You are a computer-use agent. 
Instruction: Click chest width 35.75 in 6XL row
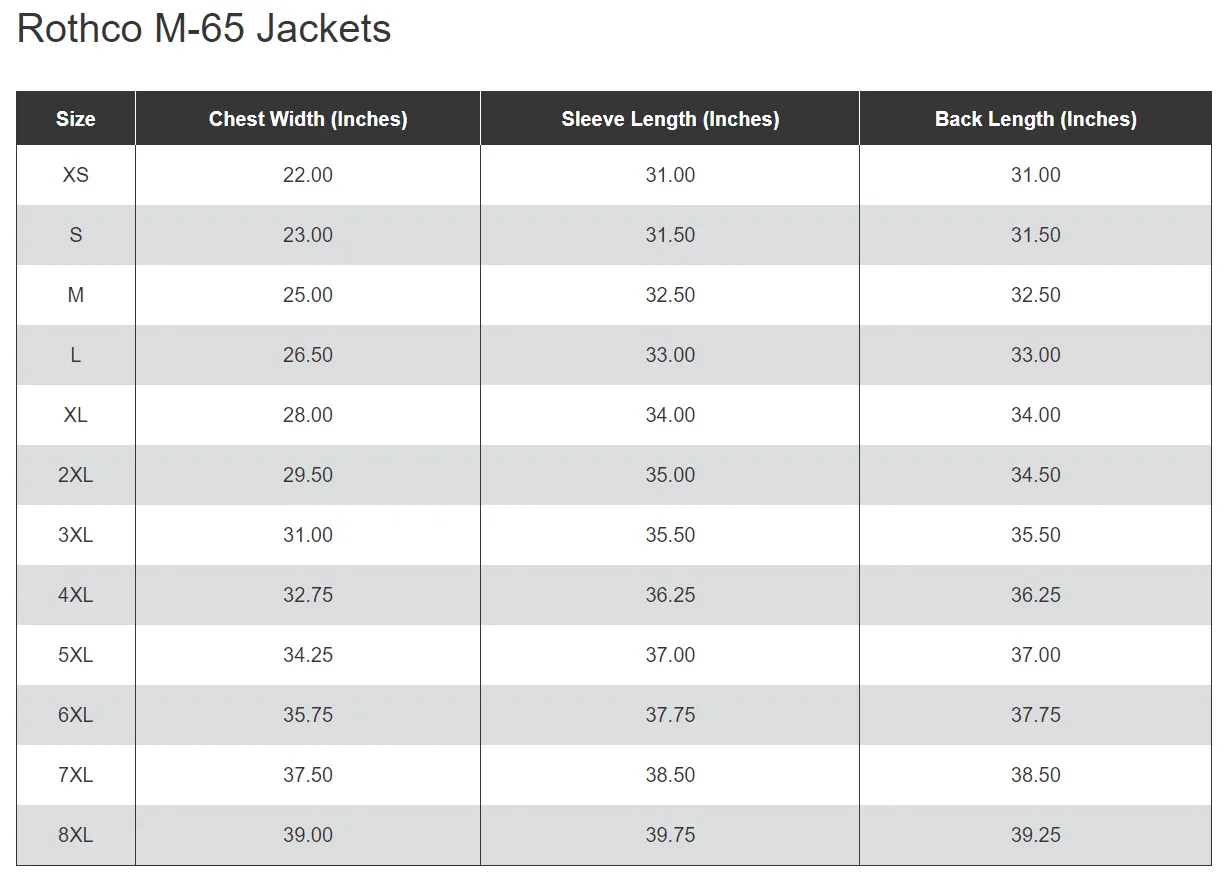[x=308, y=715]
